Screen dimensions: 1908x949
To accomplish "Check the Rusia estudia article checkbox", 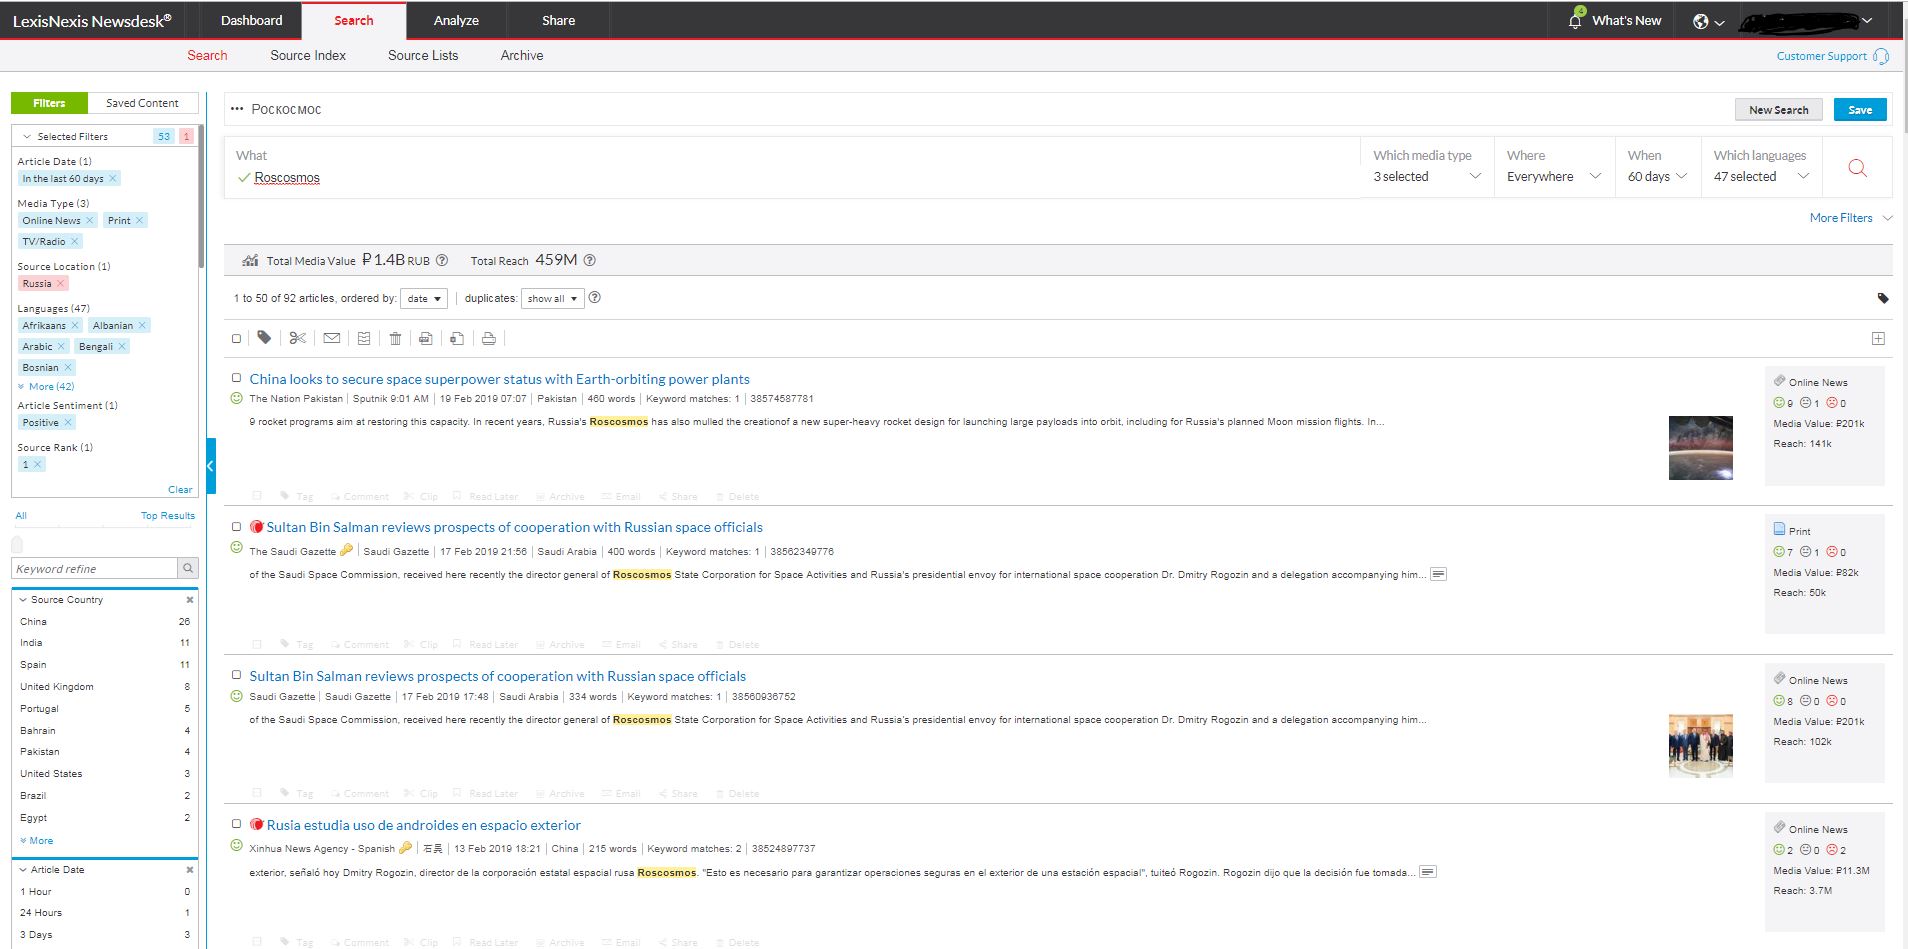I will pos(237,824).
